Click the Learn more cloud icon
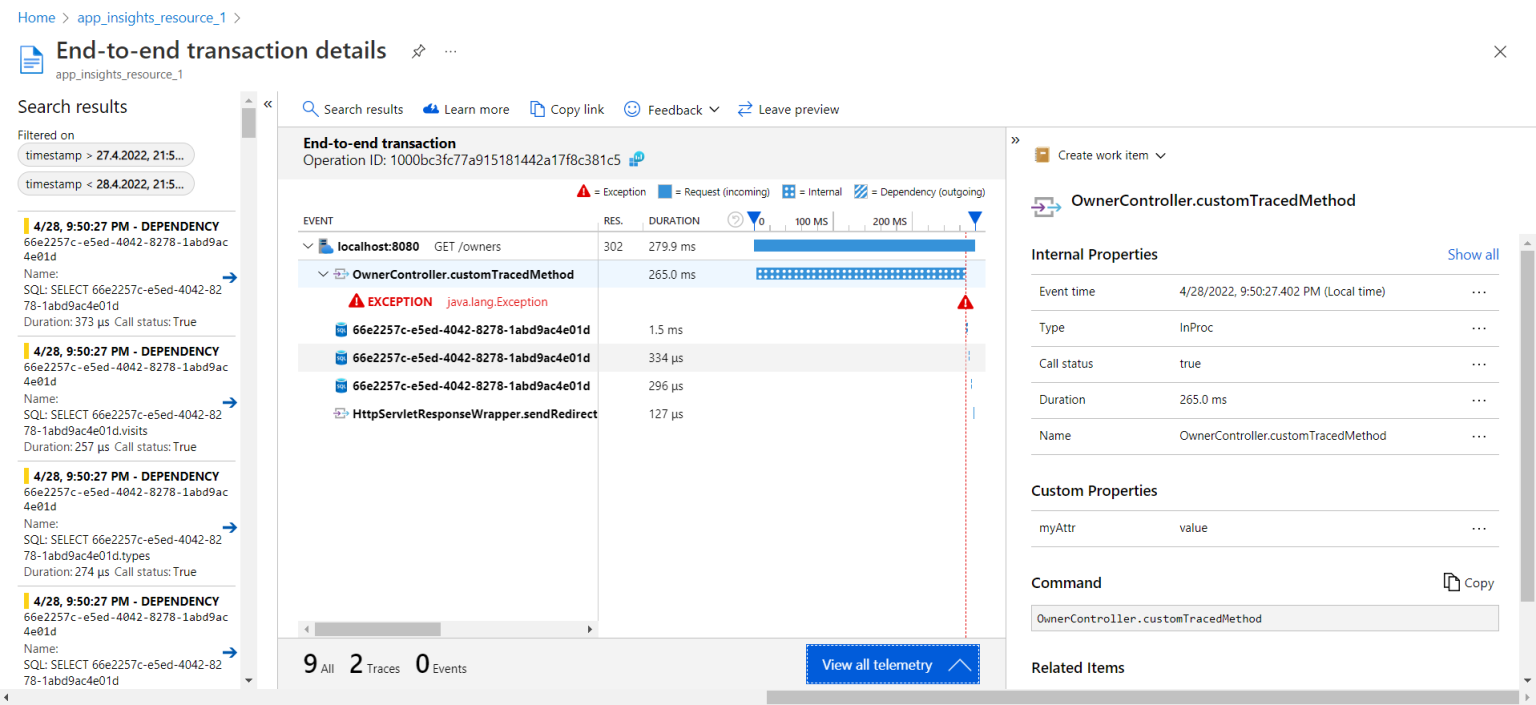The width and height of the screenshot is (1536, 705). pyautogui.click(x=432, y=108)
